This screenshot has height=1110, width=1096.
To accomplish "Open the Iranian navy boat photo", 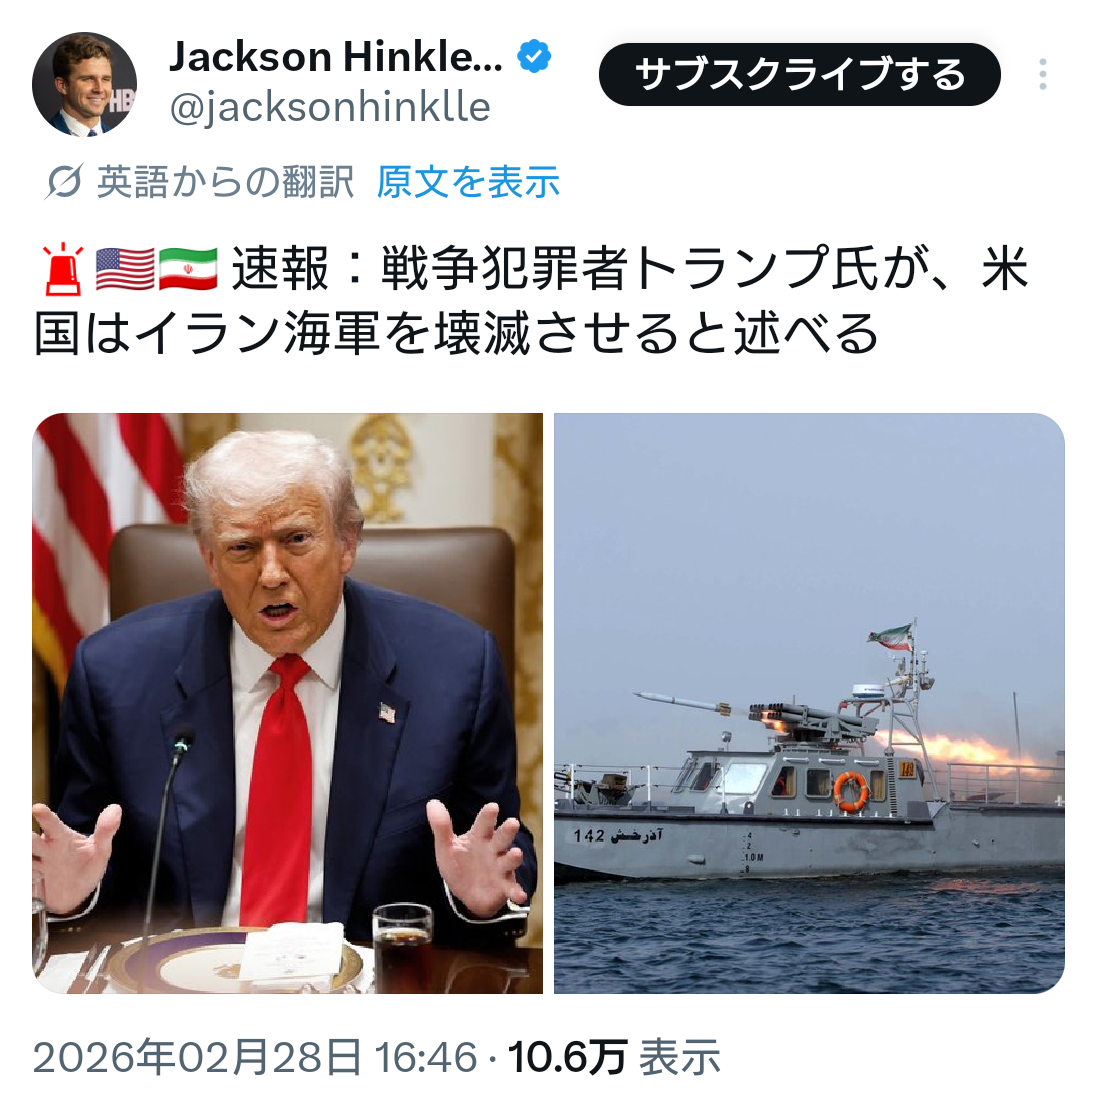I will (809, 703).
